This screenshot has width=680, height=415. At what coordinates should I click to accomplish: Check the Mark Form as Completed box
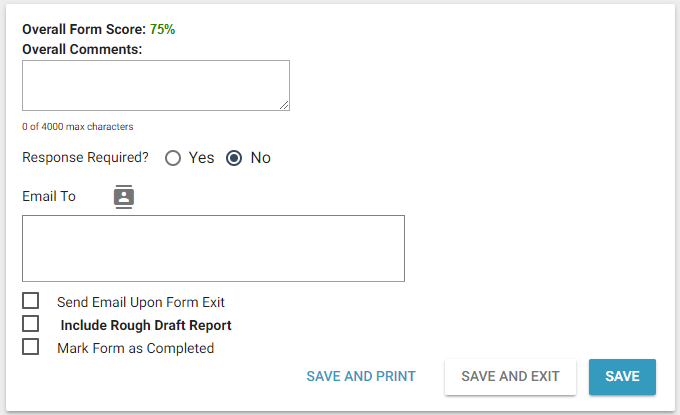click(31, 347)
